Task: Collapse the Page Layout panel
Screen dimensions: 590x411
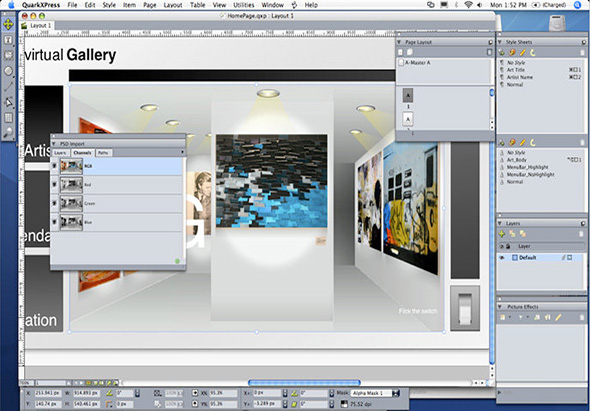Action: tap(400, 42)
